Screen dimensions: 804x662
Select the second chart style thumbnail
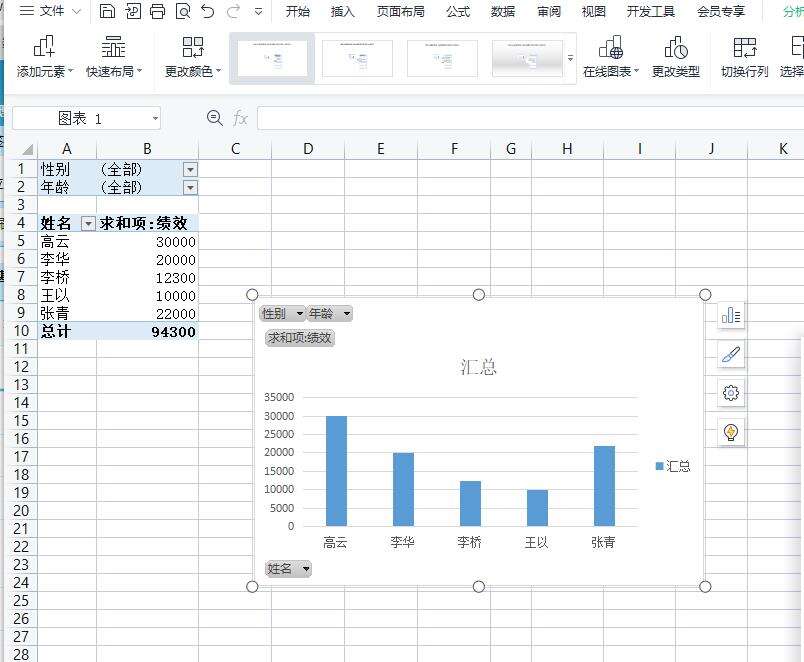pos(357,58)
